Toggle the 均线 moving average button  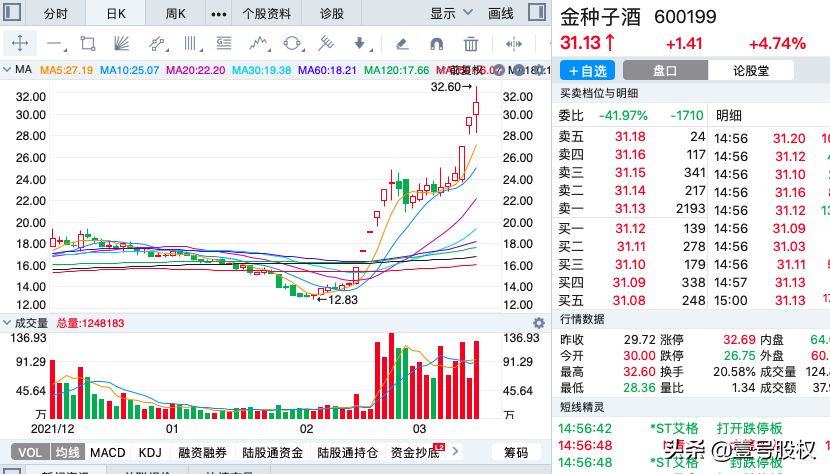pyautogui.click(x=67, y=452)
